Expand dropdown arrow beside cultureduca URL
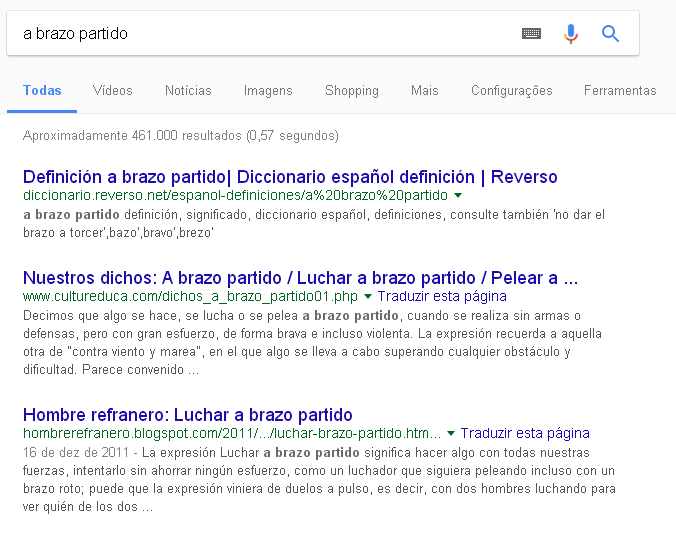Image resolution: width=676 pixels, height=548 pixels. coord(368,297)
